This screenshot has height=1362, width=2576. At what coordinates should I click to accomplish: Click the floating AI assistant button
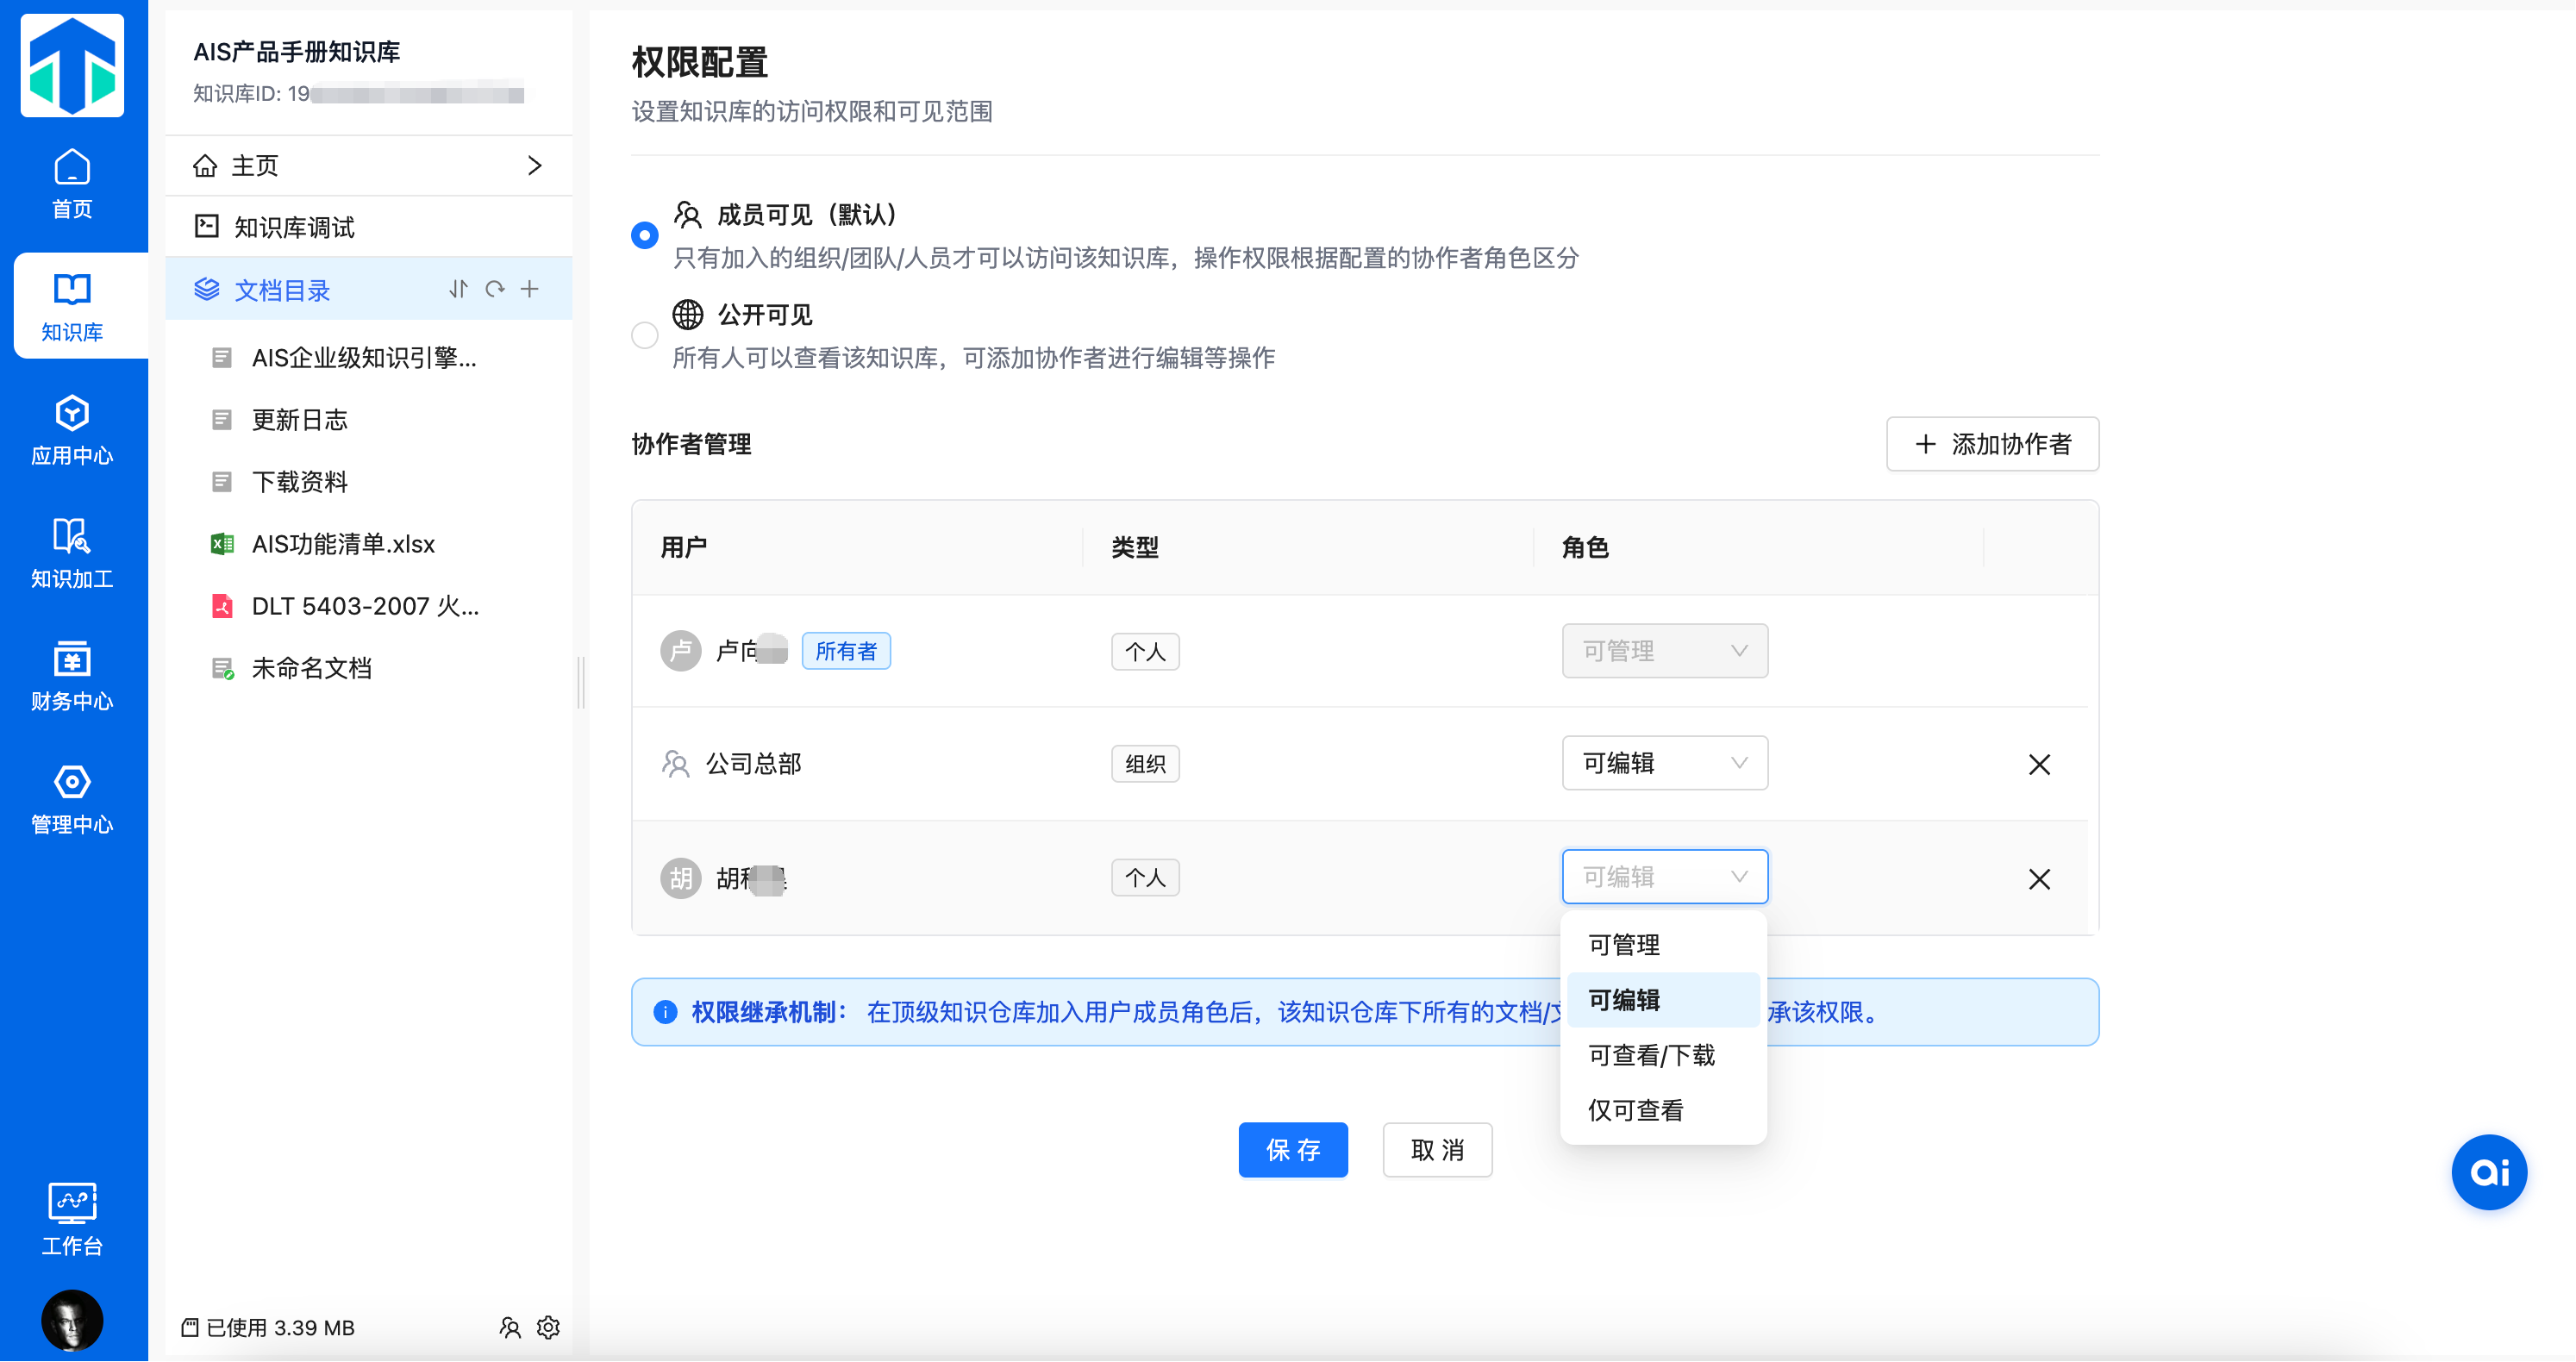coord(2489,1172)
